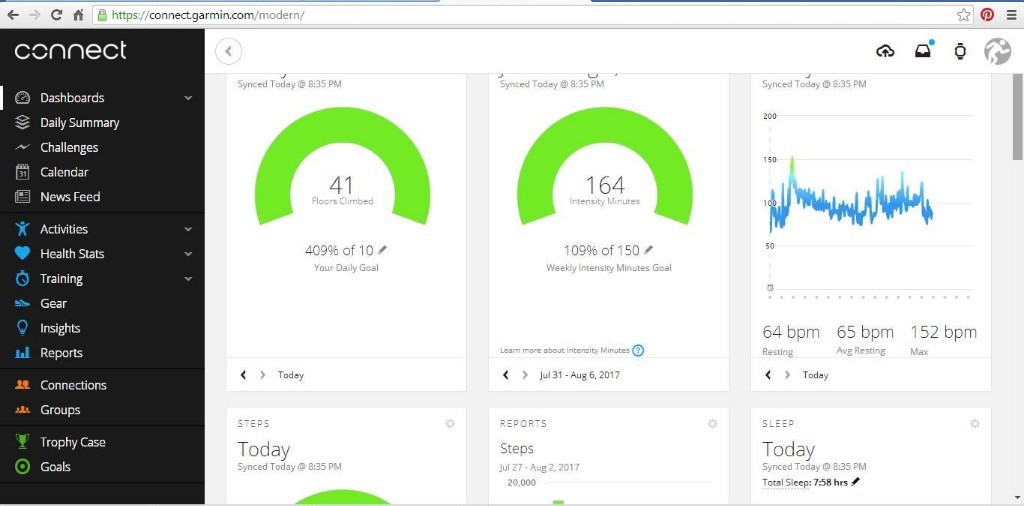Expand the Training menu chevron
The image size is (1024, 506).
[188, 279]
